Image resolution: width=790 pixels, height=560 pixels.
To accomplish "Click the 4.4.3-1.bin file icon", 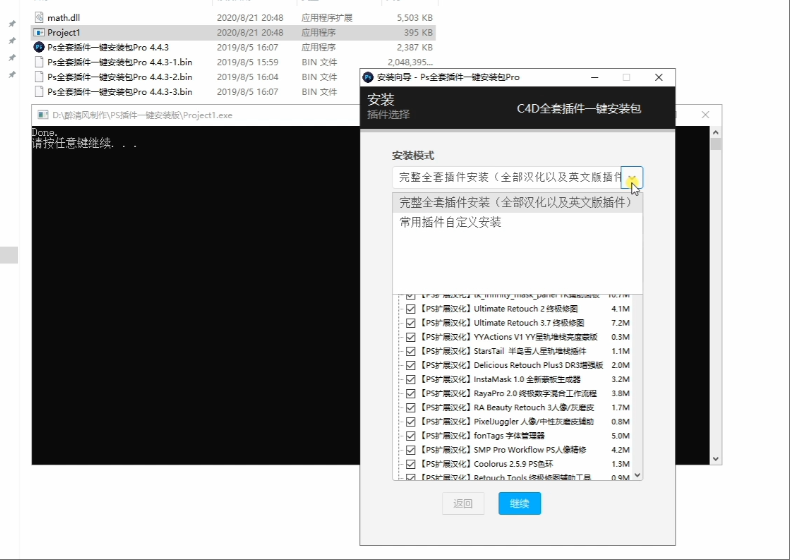I will [x=39, y=62].
